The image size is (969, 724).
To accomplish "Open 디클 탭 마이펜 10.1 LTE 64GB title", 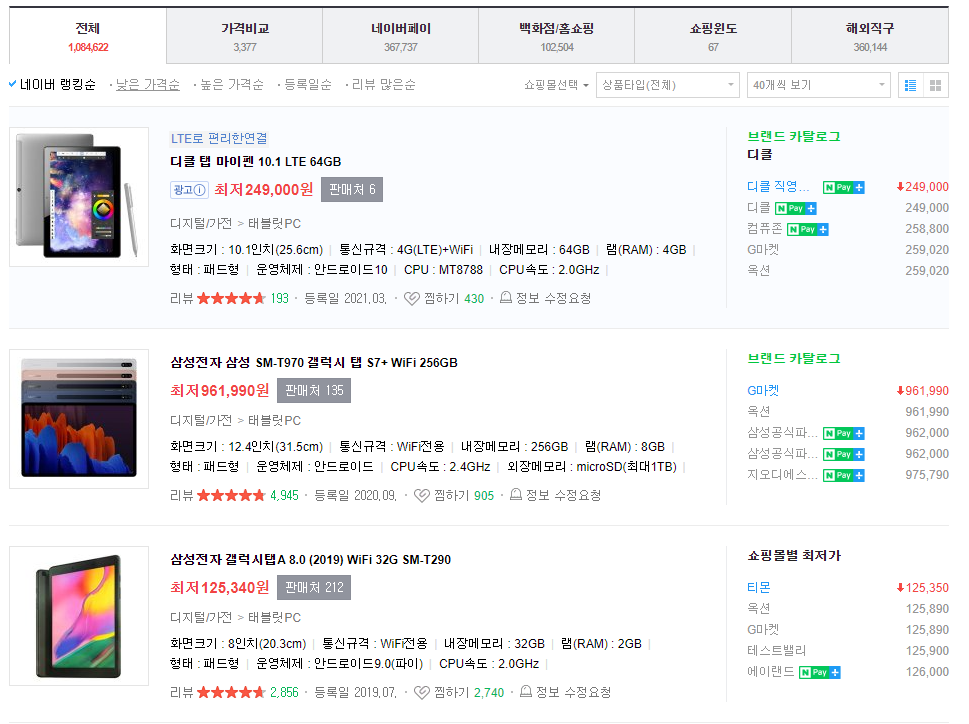I will (x=256, y=162).
